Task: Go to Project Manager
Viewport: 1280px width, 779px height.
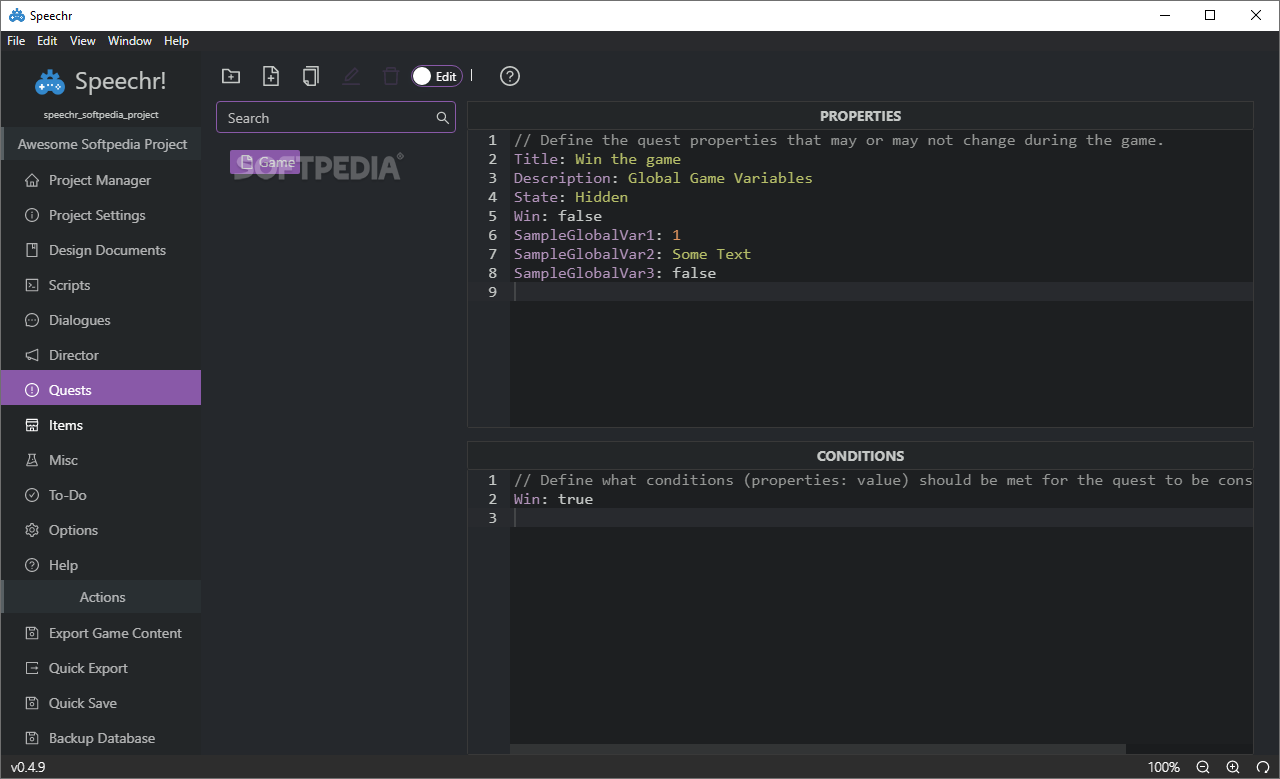Action: click(x=101, y=180)
